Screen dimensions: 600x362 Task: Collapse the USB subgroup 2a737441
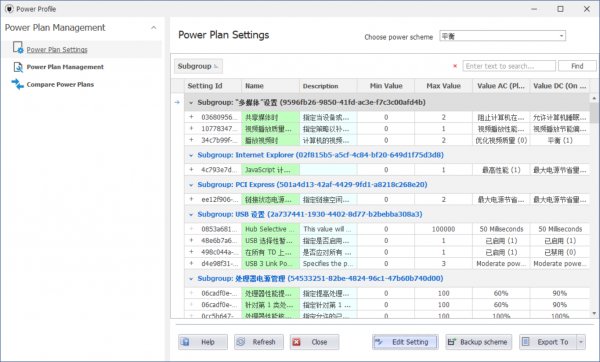(x=191, y=214)
